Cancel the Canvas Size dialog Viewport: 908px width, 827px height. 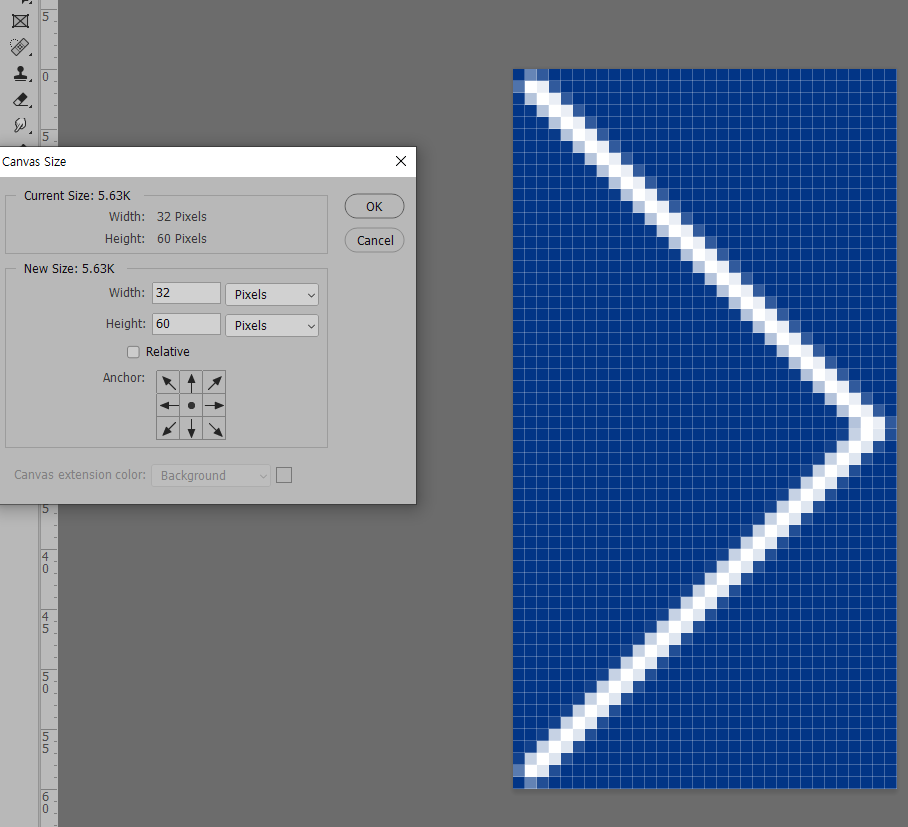click(374, 240)
